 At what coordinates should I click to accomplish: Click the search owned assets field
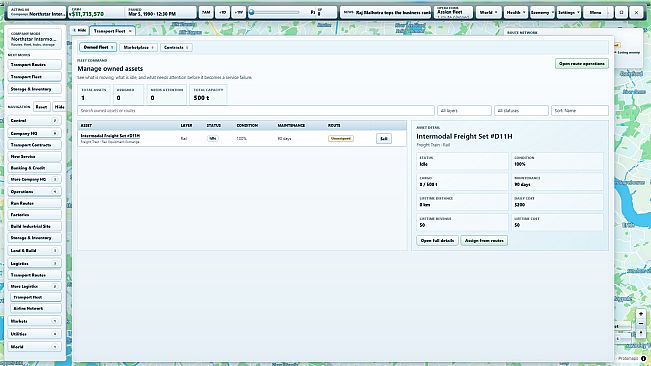point(256,111)
